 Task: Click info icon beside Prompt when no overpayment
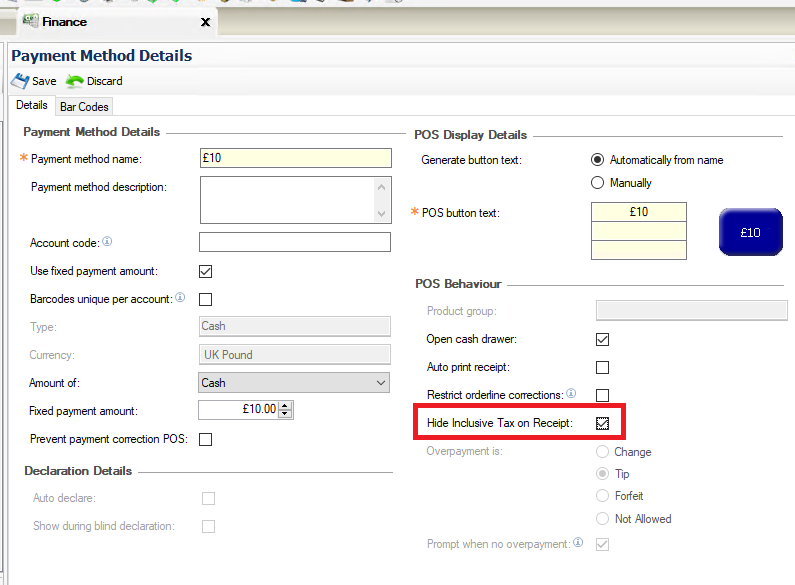[x=578, y=542]
